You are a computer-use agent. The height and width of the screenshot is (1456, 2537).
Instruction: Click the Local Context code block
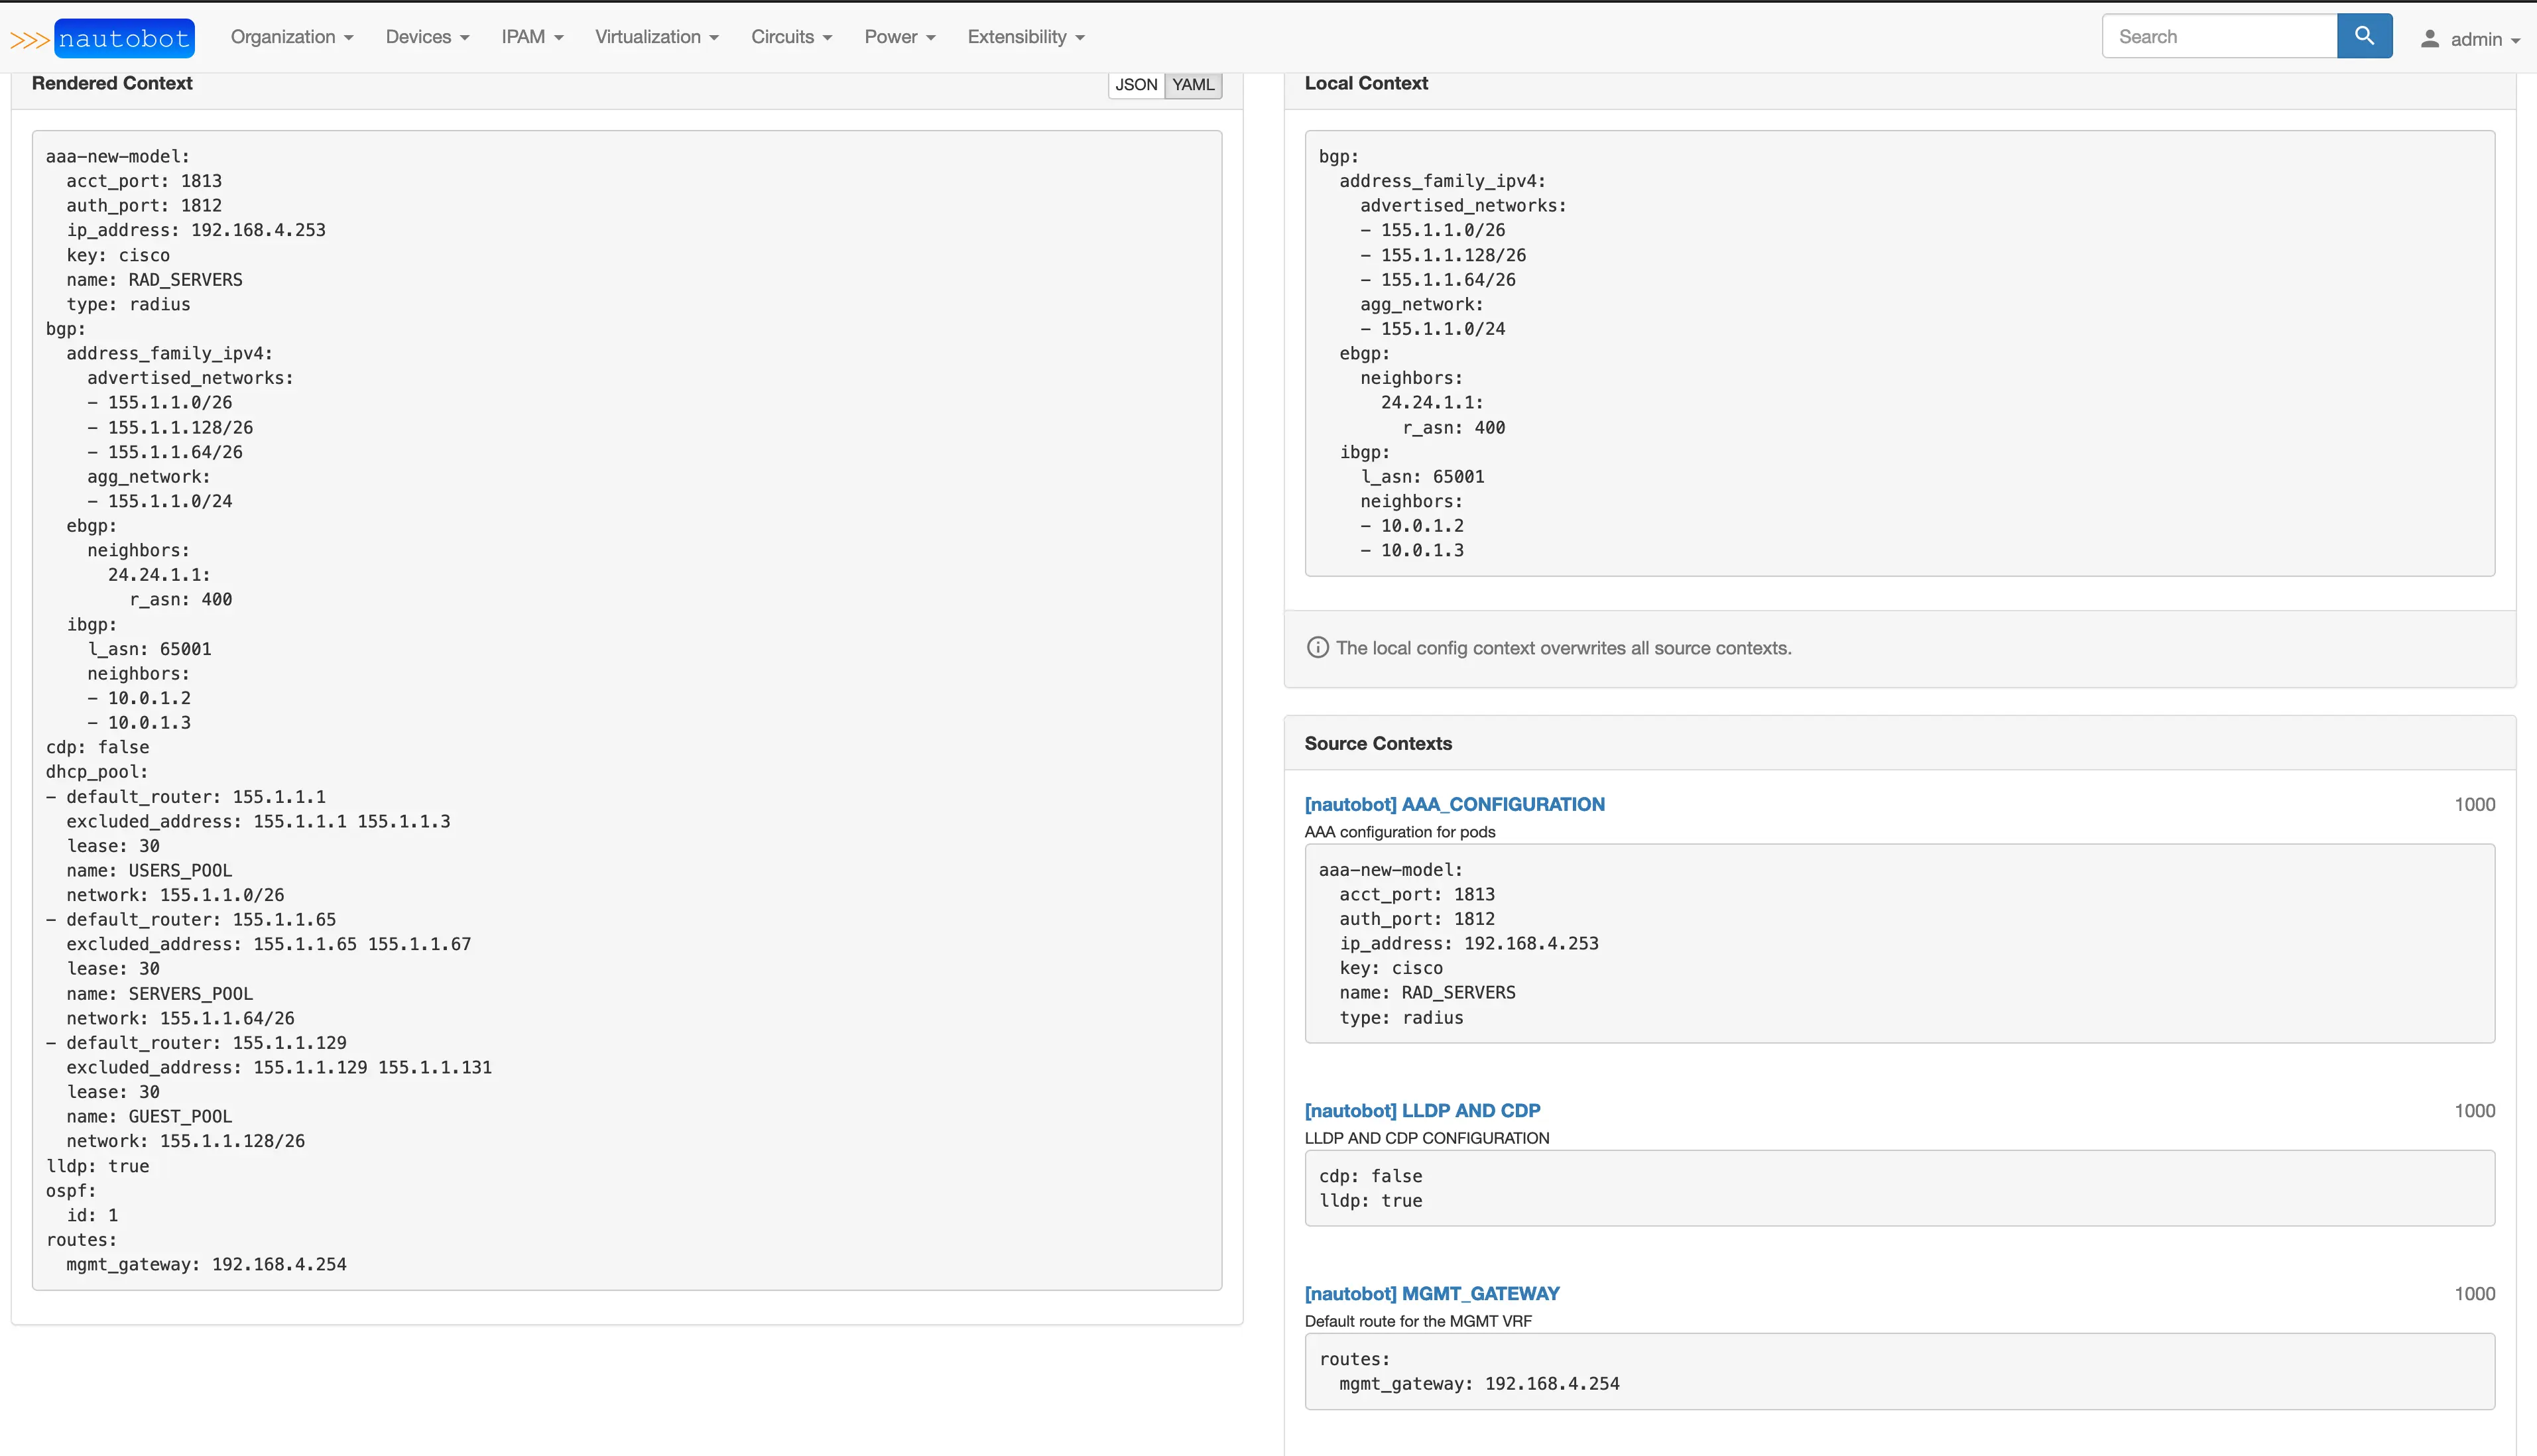point(1898,352)
